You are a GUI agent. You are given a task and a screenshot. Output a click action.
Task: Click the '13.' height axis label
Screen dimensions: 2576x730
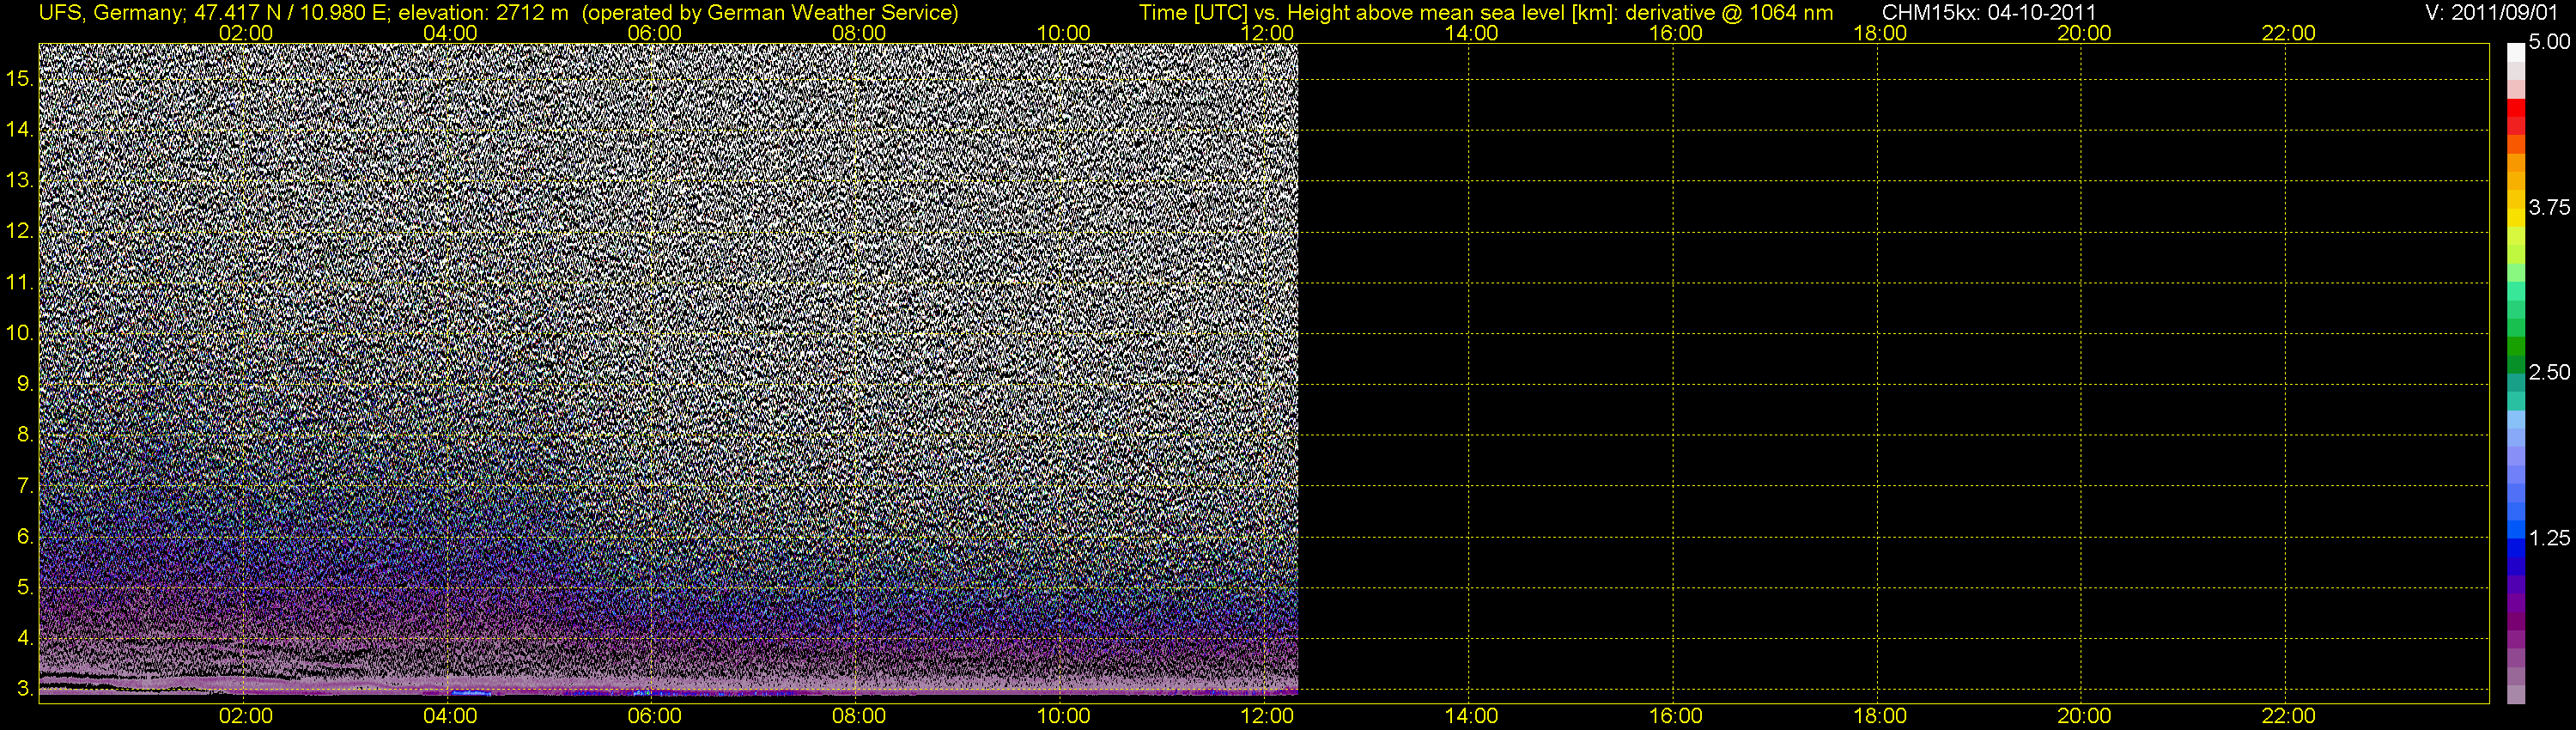[x=20, y=180]
